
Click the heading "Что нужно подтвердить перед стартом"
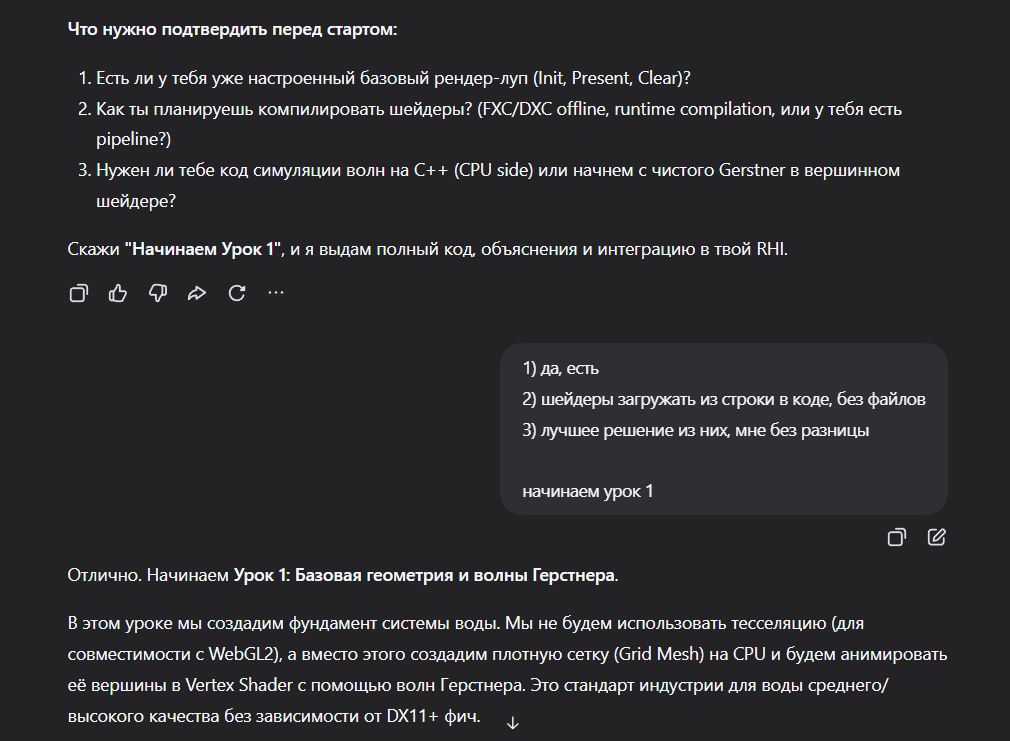tap(233, 30)
